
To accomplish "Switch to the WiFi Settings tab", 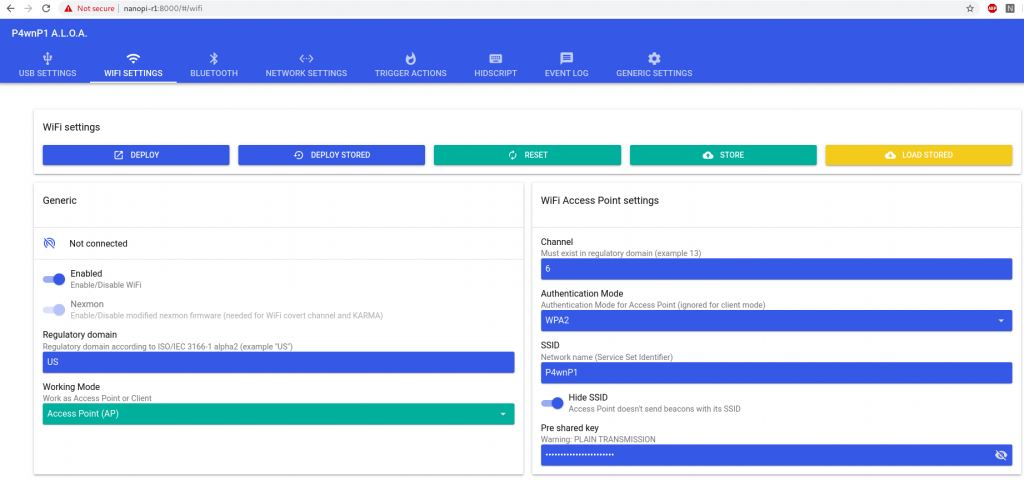I will (x=133, y=65).
